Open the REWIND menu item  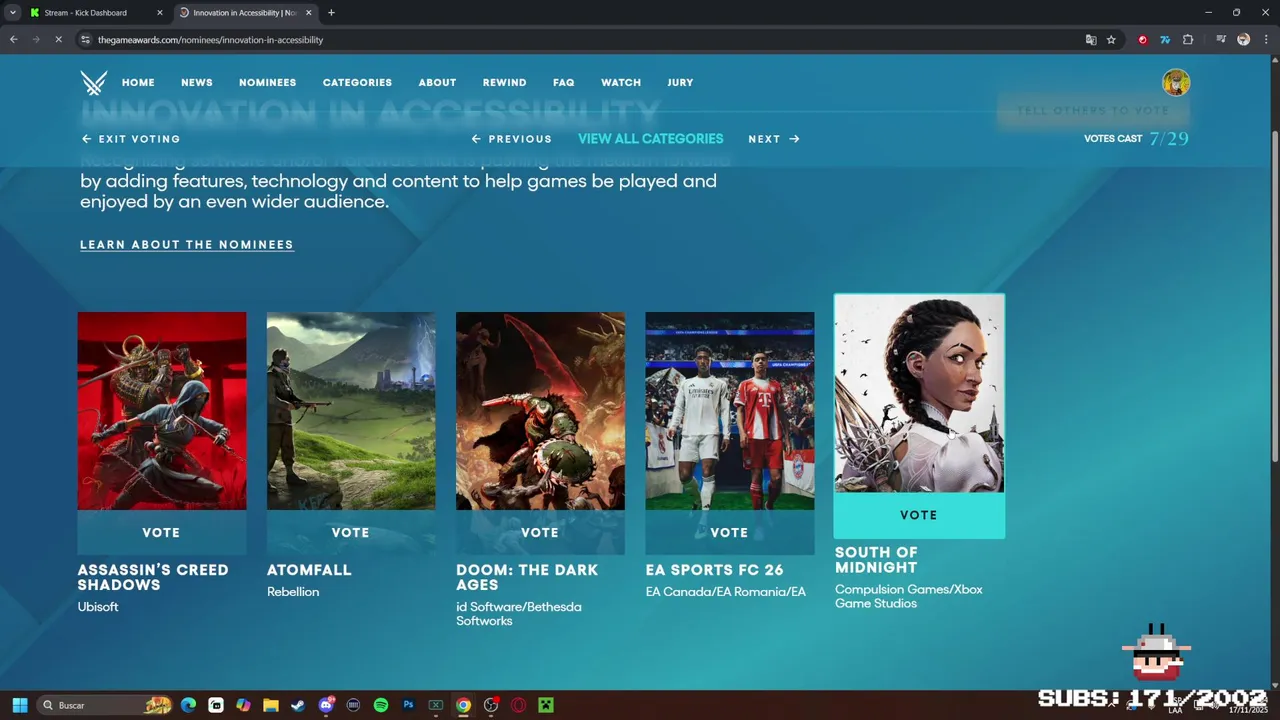504,83
